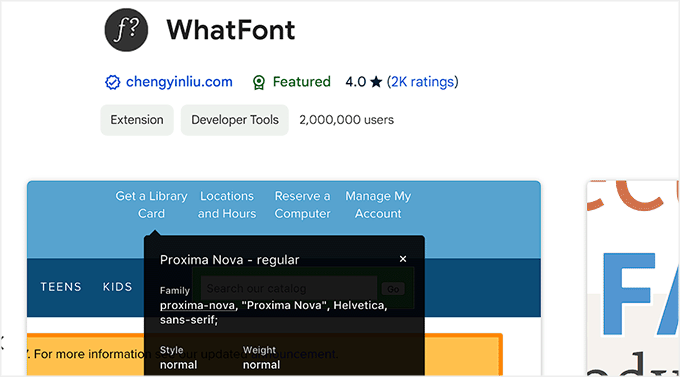
Task: Click the Weight normal value
Action: [261, 365]
